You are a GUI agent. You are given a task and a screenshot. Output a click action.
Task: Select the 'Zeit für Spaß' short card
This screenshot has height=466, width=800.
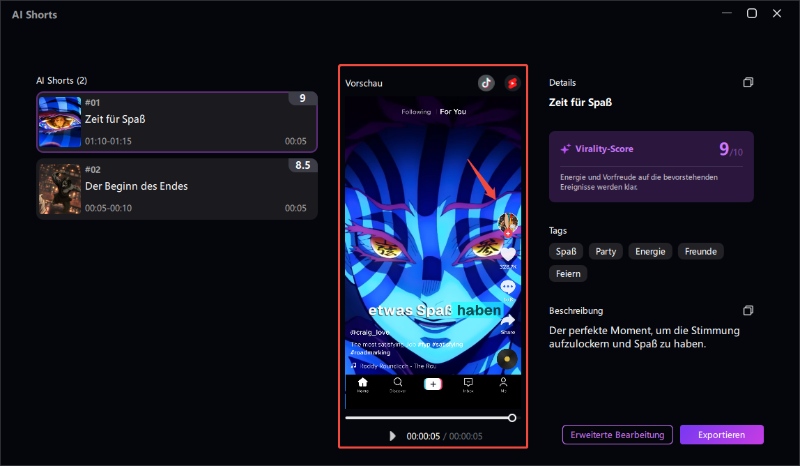177,122
